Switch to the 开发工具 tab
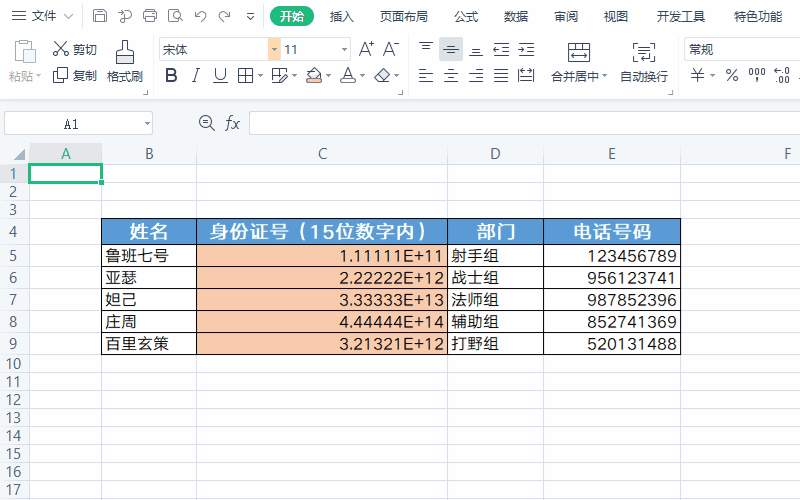Viewport: 800px width, 500px height. 681,16
